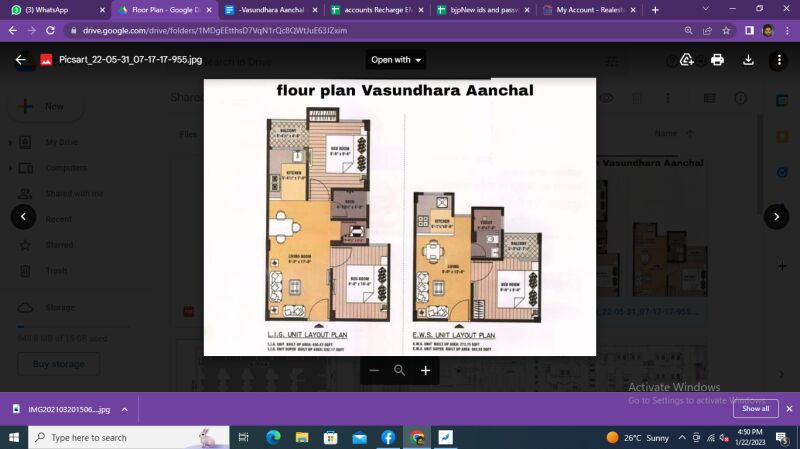Screen dimensions: 800x449
Task: Open Task View on taskbar
Action: pyautogui.click(x=244, y=437)
